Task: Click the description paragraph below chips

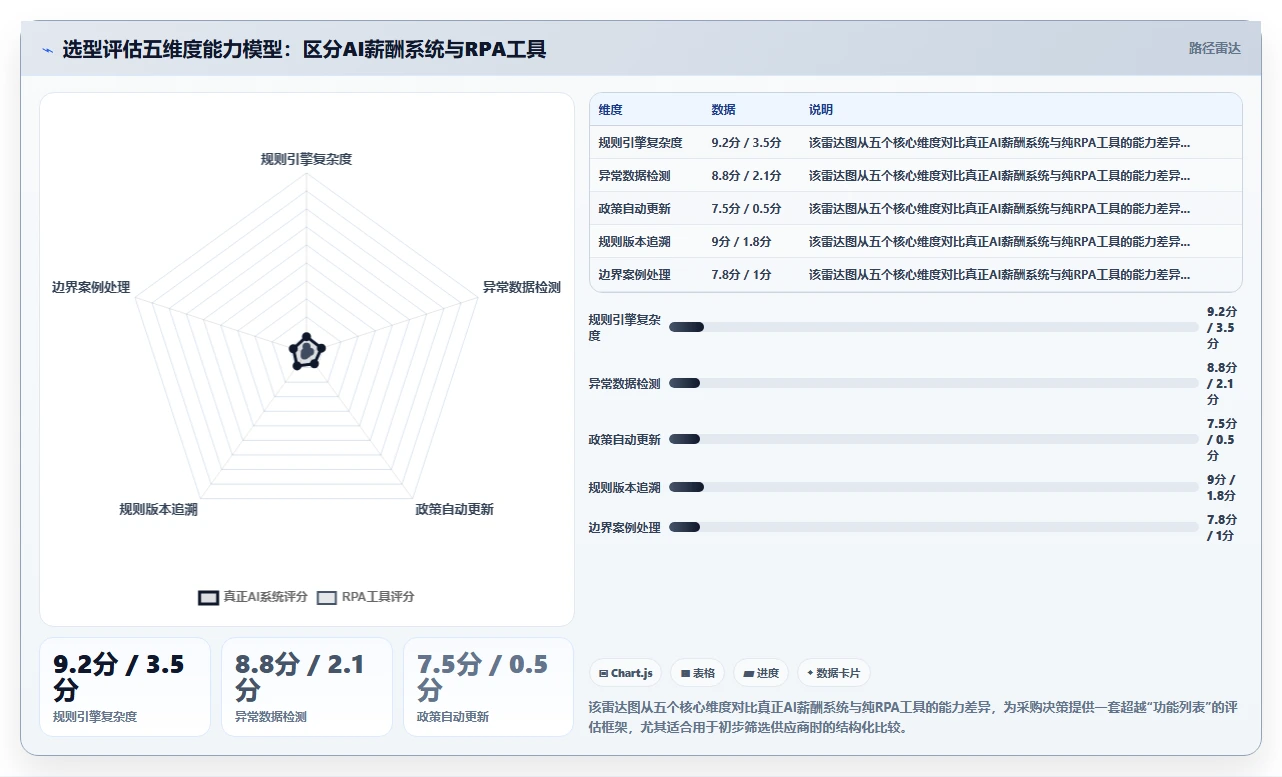Action: point(913,717)
